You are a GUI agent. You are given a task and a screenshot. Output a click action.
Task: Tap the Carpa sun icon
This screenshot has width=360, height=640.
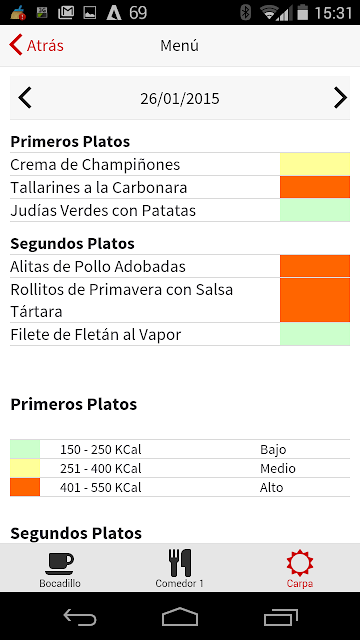[300, 563]
